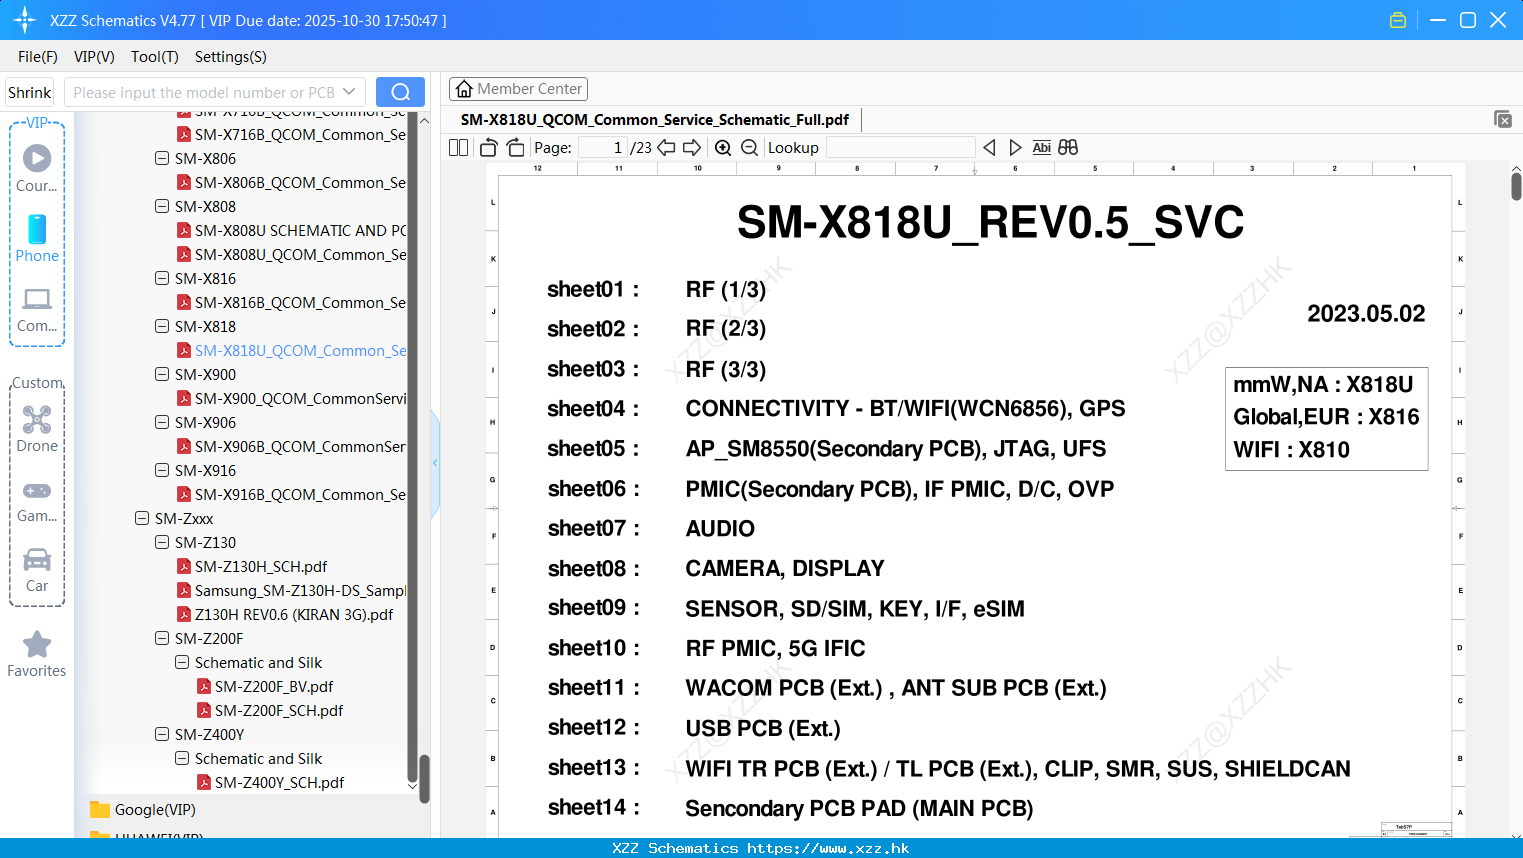The height and width of the screenshot is (858, 1523).
Task: Rotate page clockwise
Action: coord(516,148)
